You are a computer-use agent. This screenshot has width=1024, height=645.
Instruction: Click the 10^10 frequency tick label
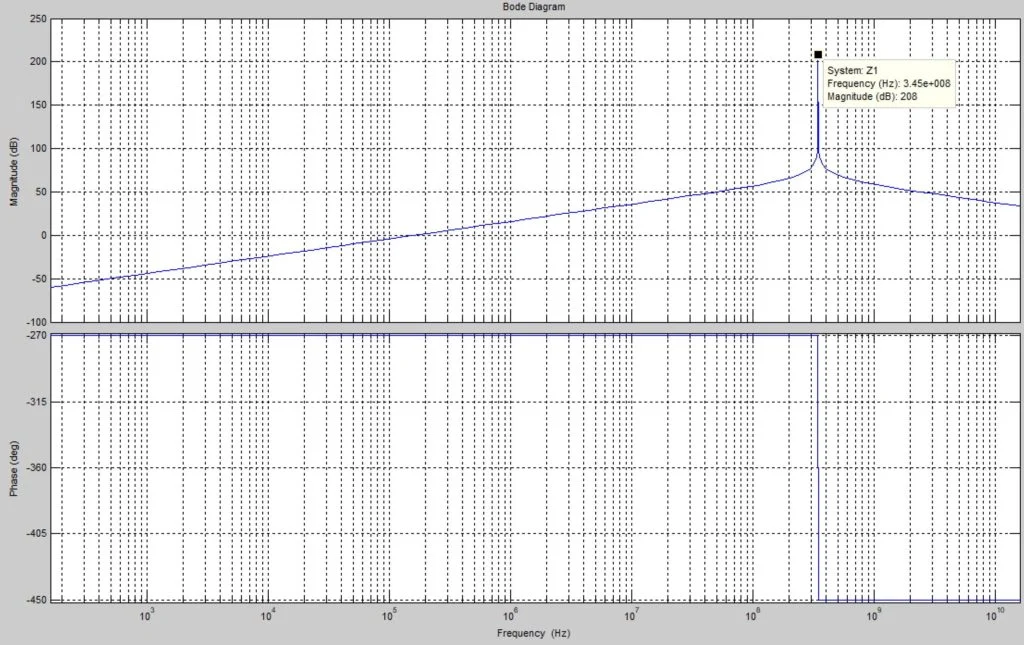pos(994,613)
